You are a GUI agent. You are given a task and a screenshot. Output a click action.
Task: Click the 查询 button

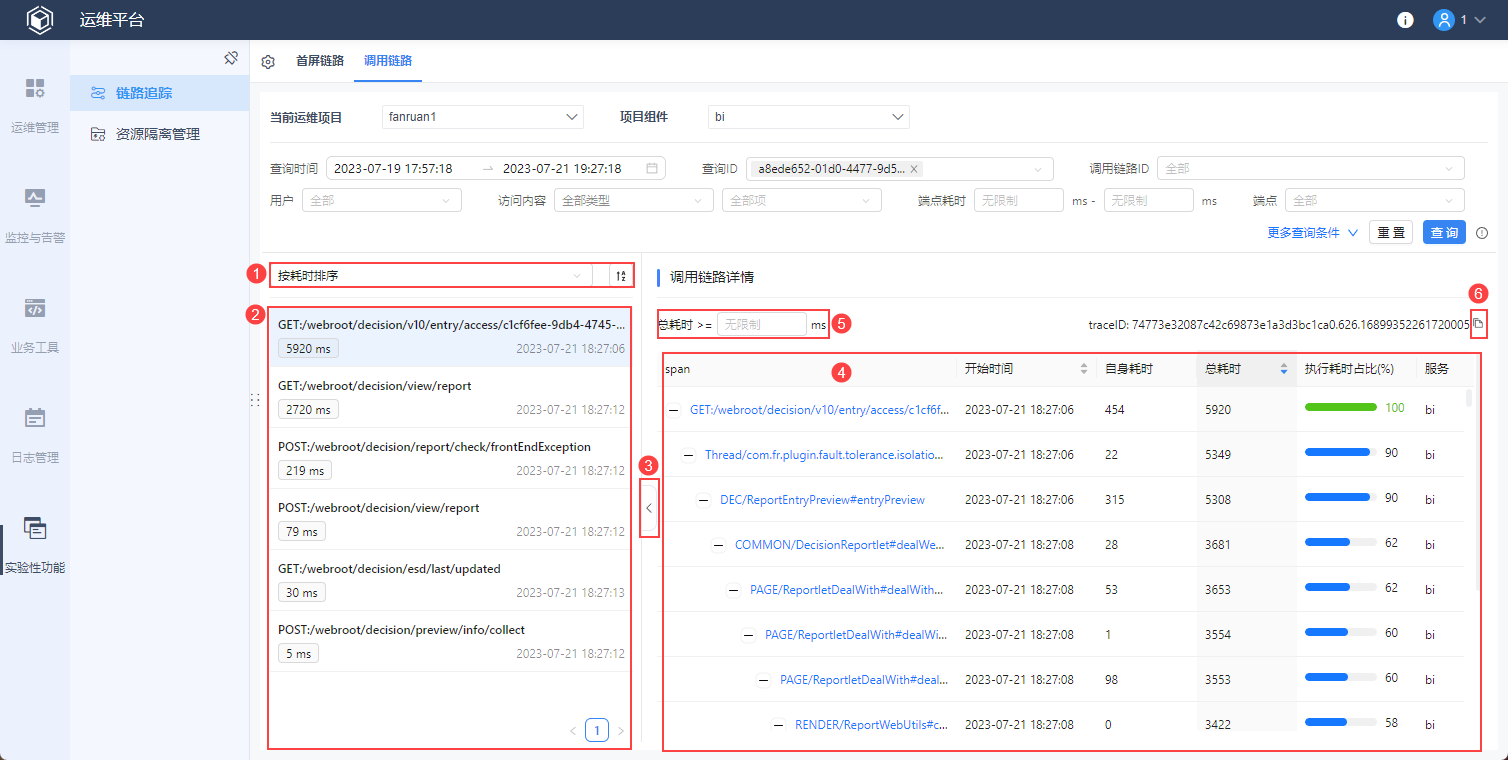1443,233
